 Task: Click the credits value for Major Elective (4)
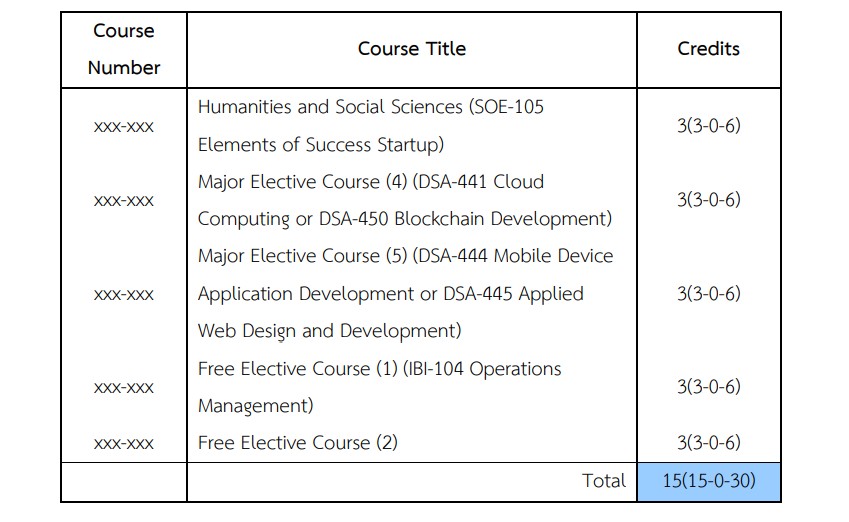tap(708, 200)
